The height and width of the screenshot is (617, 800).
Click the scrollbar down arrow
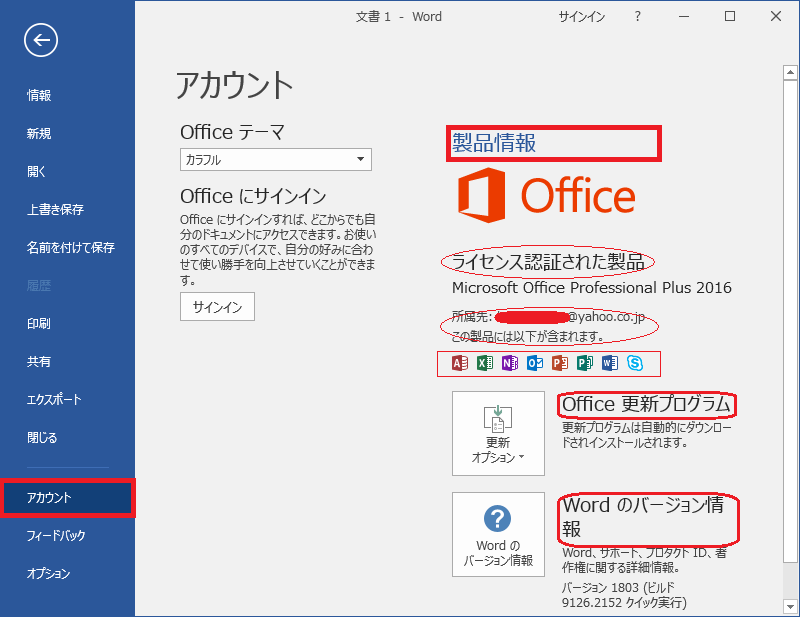(790, 607)
